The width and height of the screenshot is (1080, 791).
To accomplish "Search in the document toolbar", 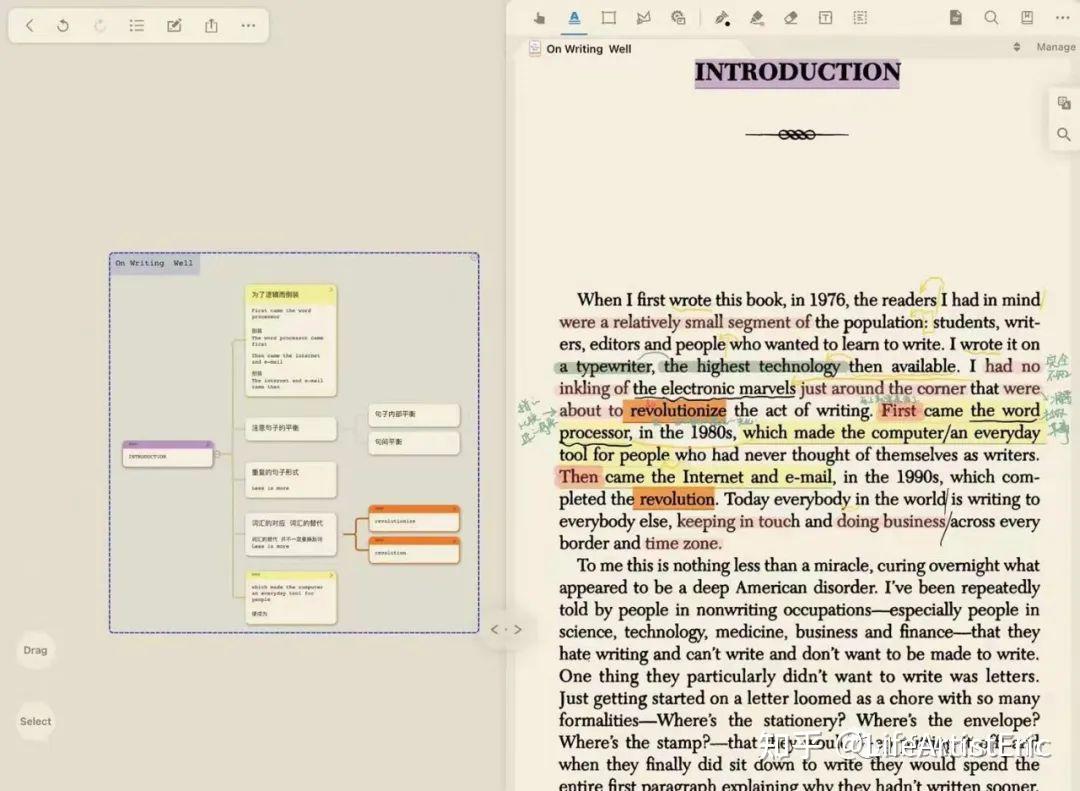I will [x=991, y=18].
